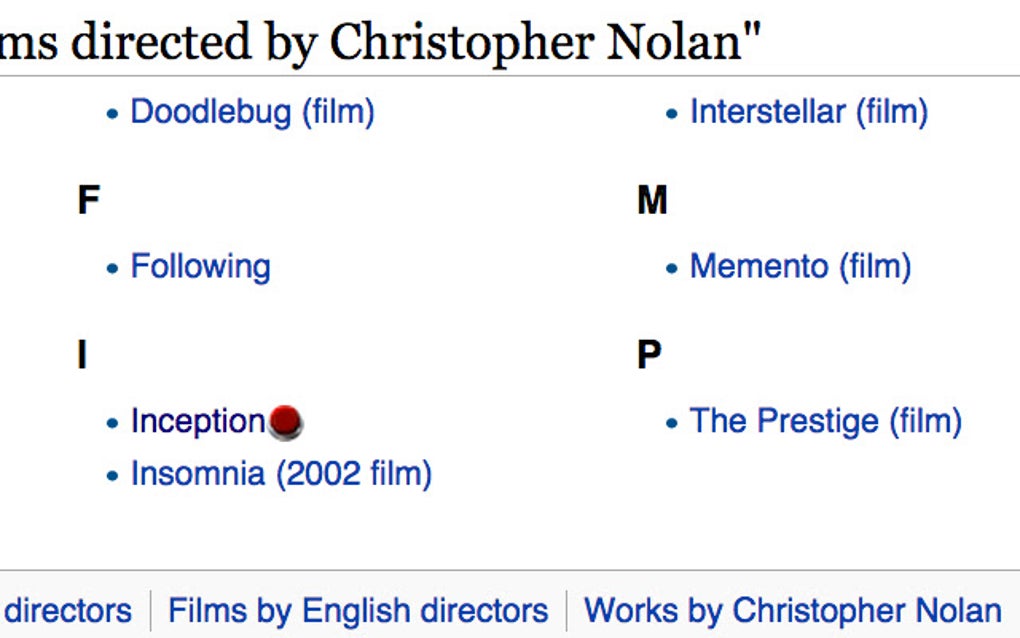Image resolution: width=1020 pixels, height=638 pixels.
Task: Click the "P" section heading letter
Action: coord(649,355)
